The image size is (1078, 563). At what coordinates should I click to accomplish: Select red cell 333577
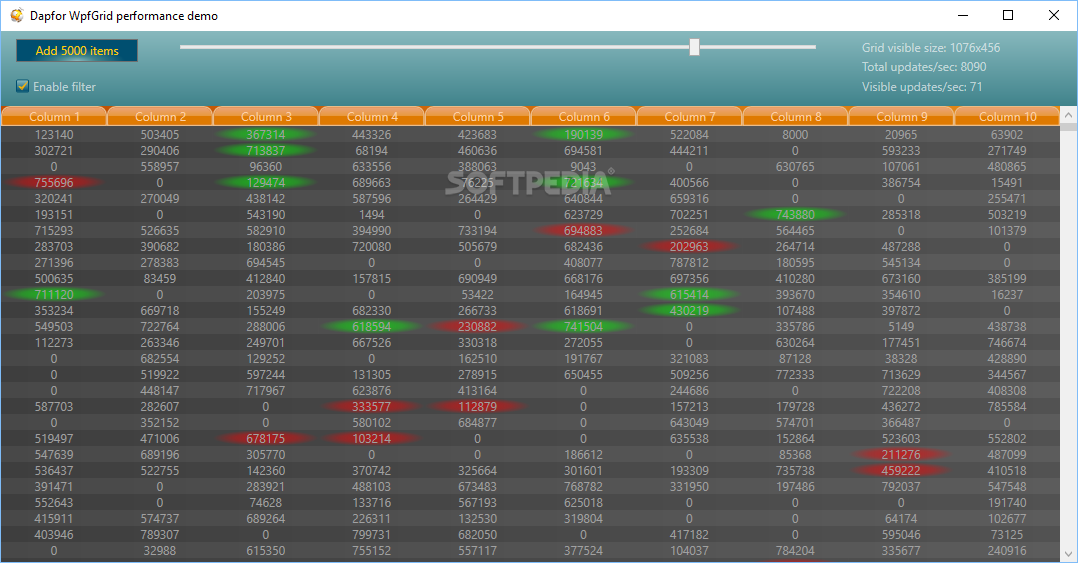click(372, 407)
